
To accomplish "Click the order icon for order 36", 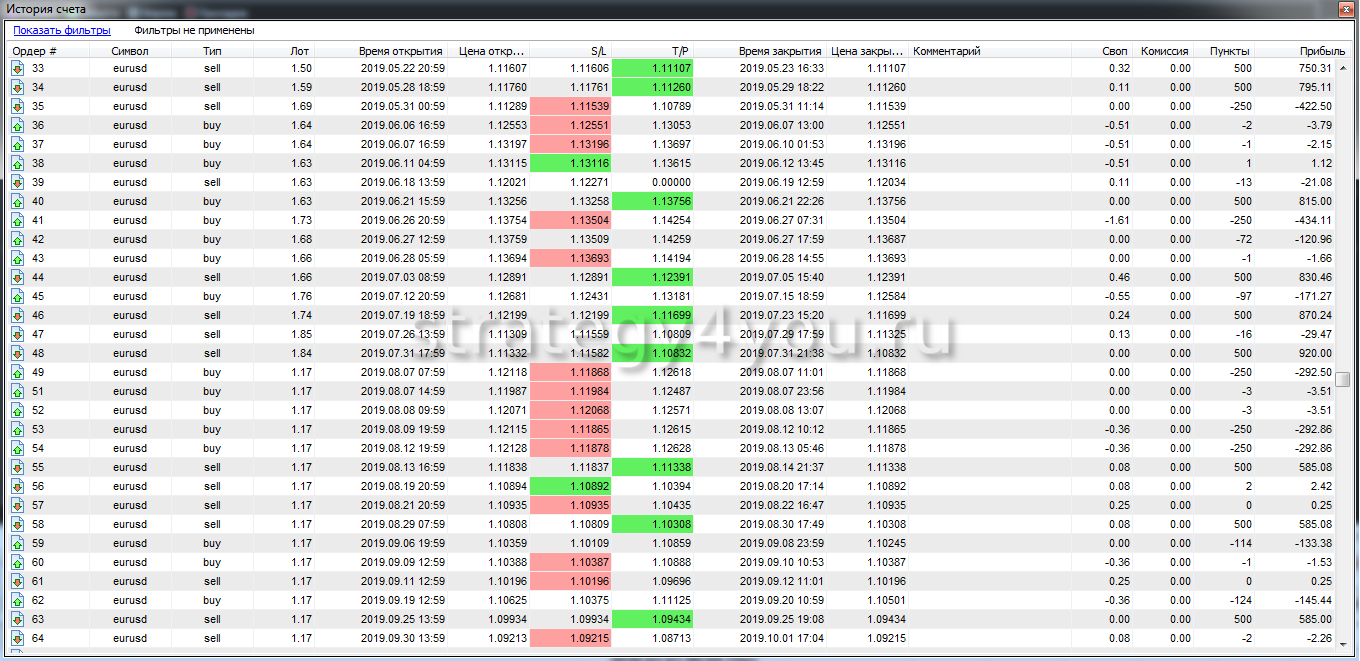I will 17,125.
